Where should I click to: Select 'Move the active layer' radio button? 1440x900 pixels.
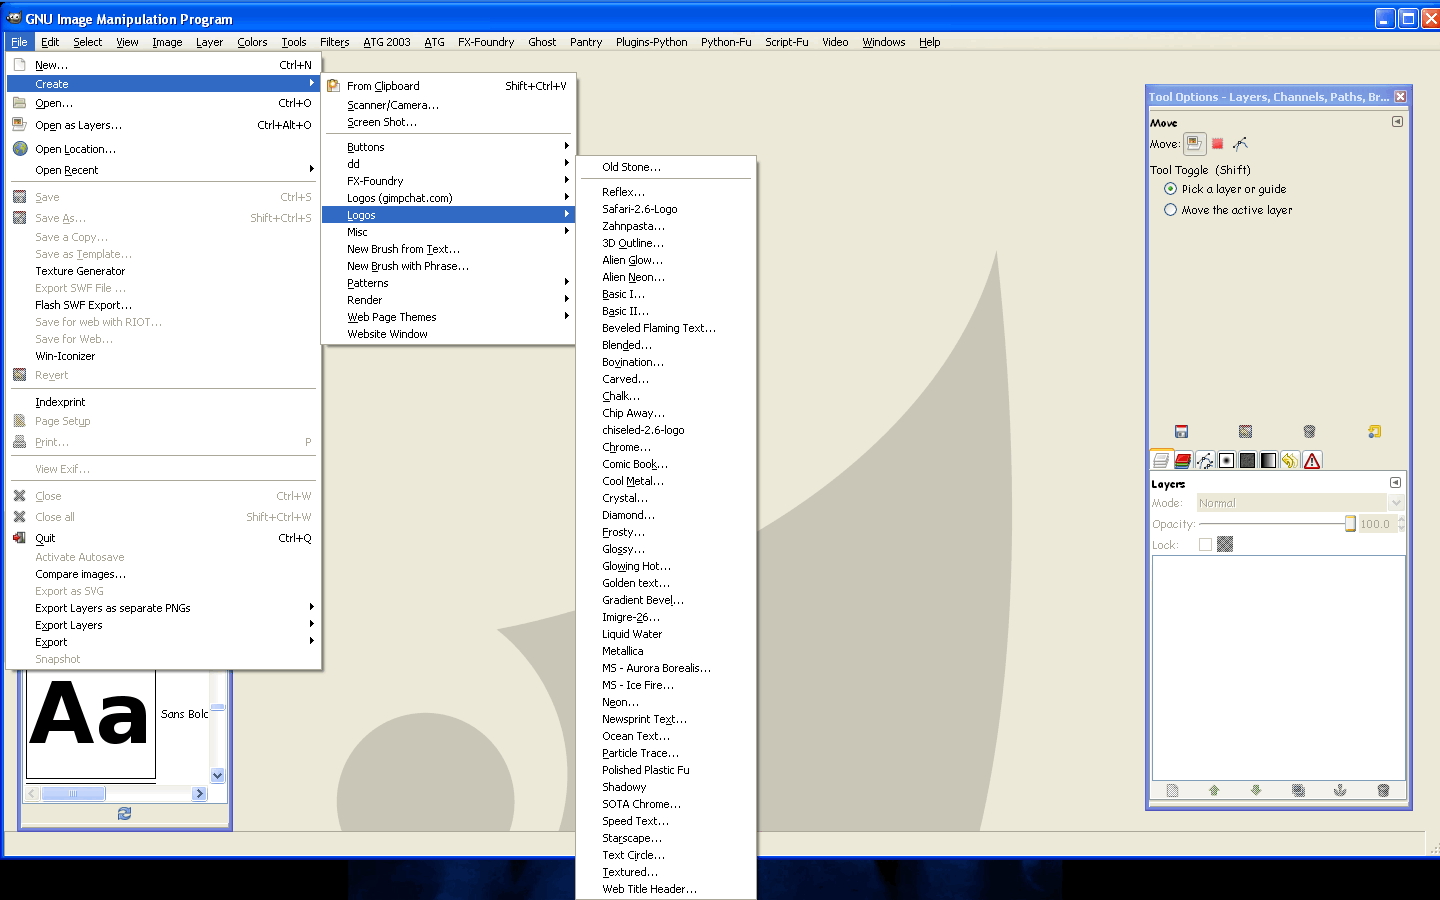[x=1170, y=210]
